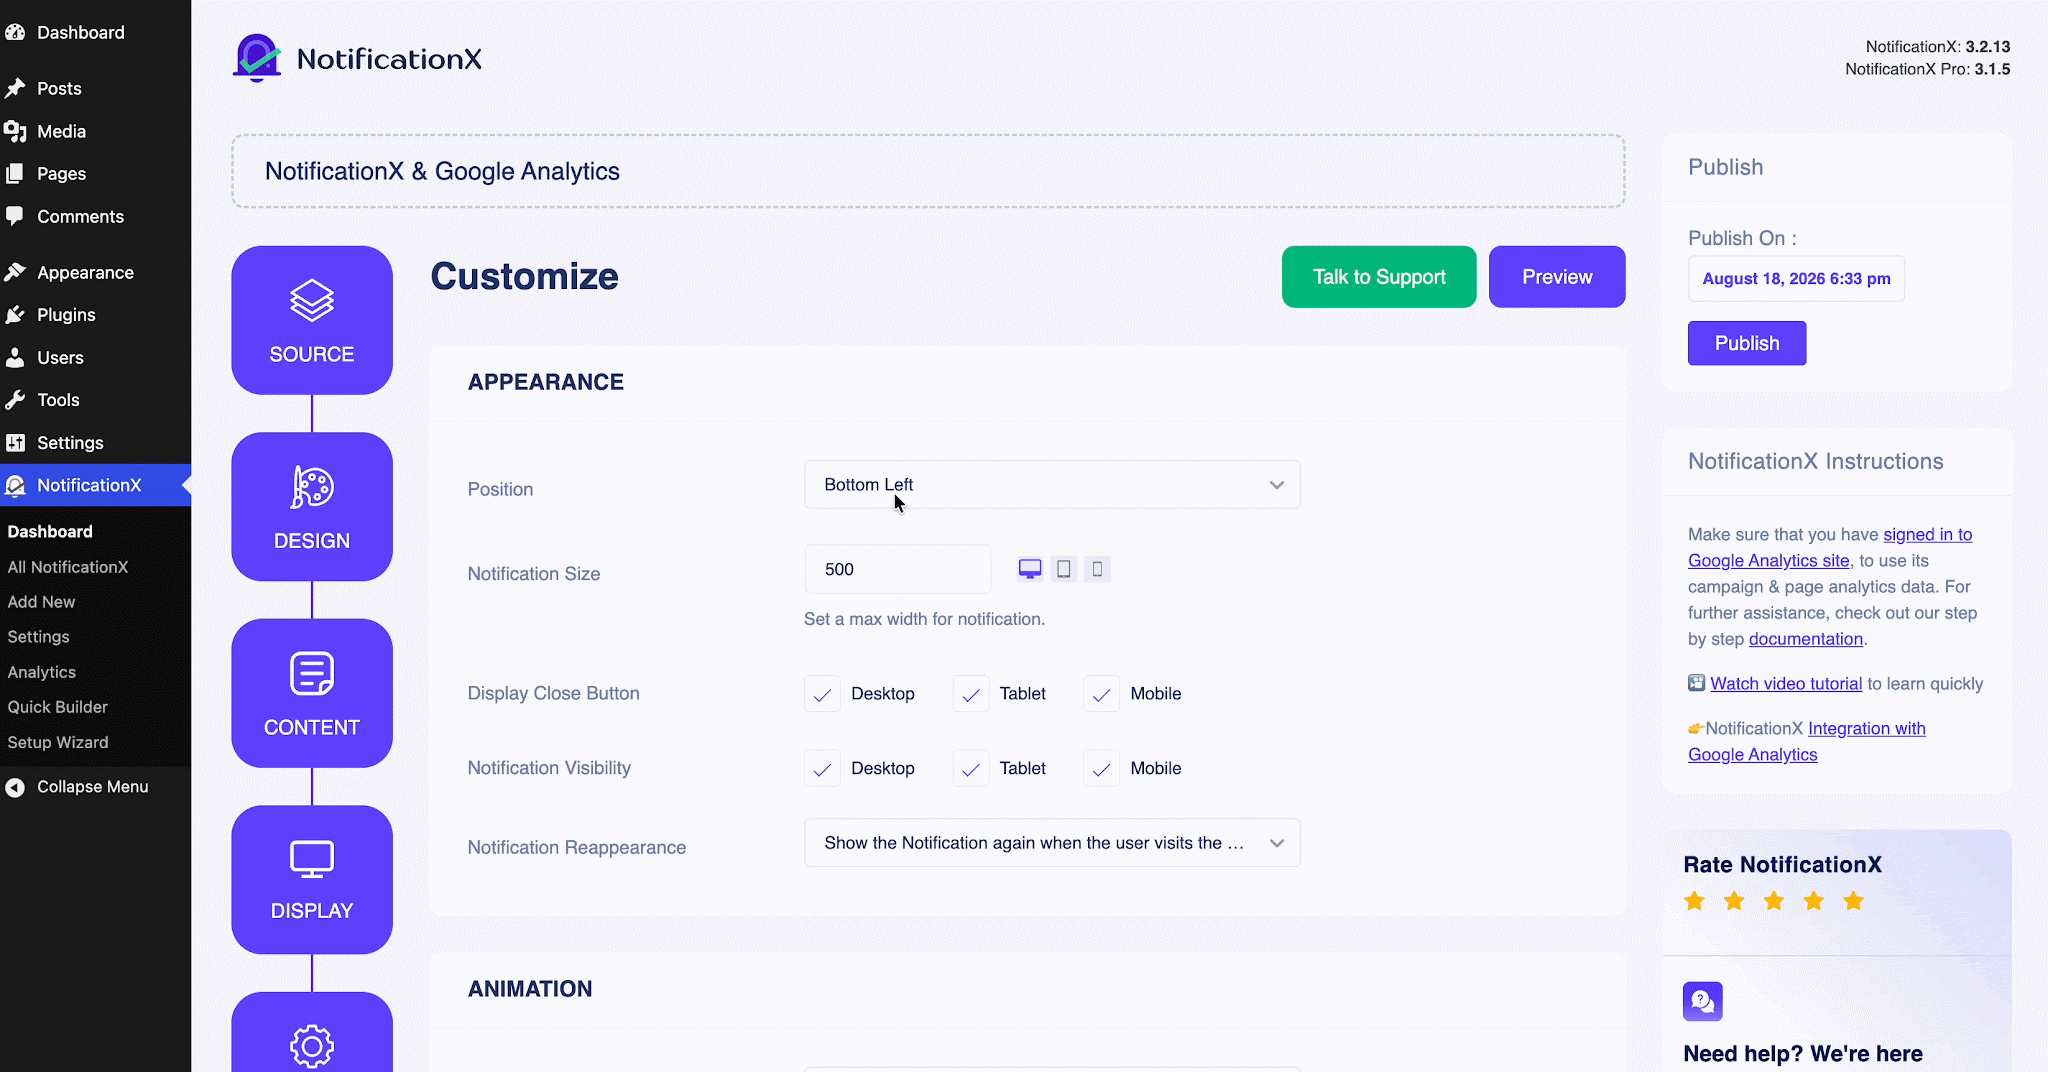Edit the notification title field

(928, 171)
